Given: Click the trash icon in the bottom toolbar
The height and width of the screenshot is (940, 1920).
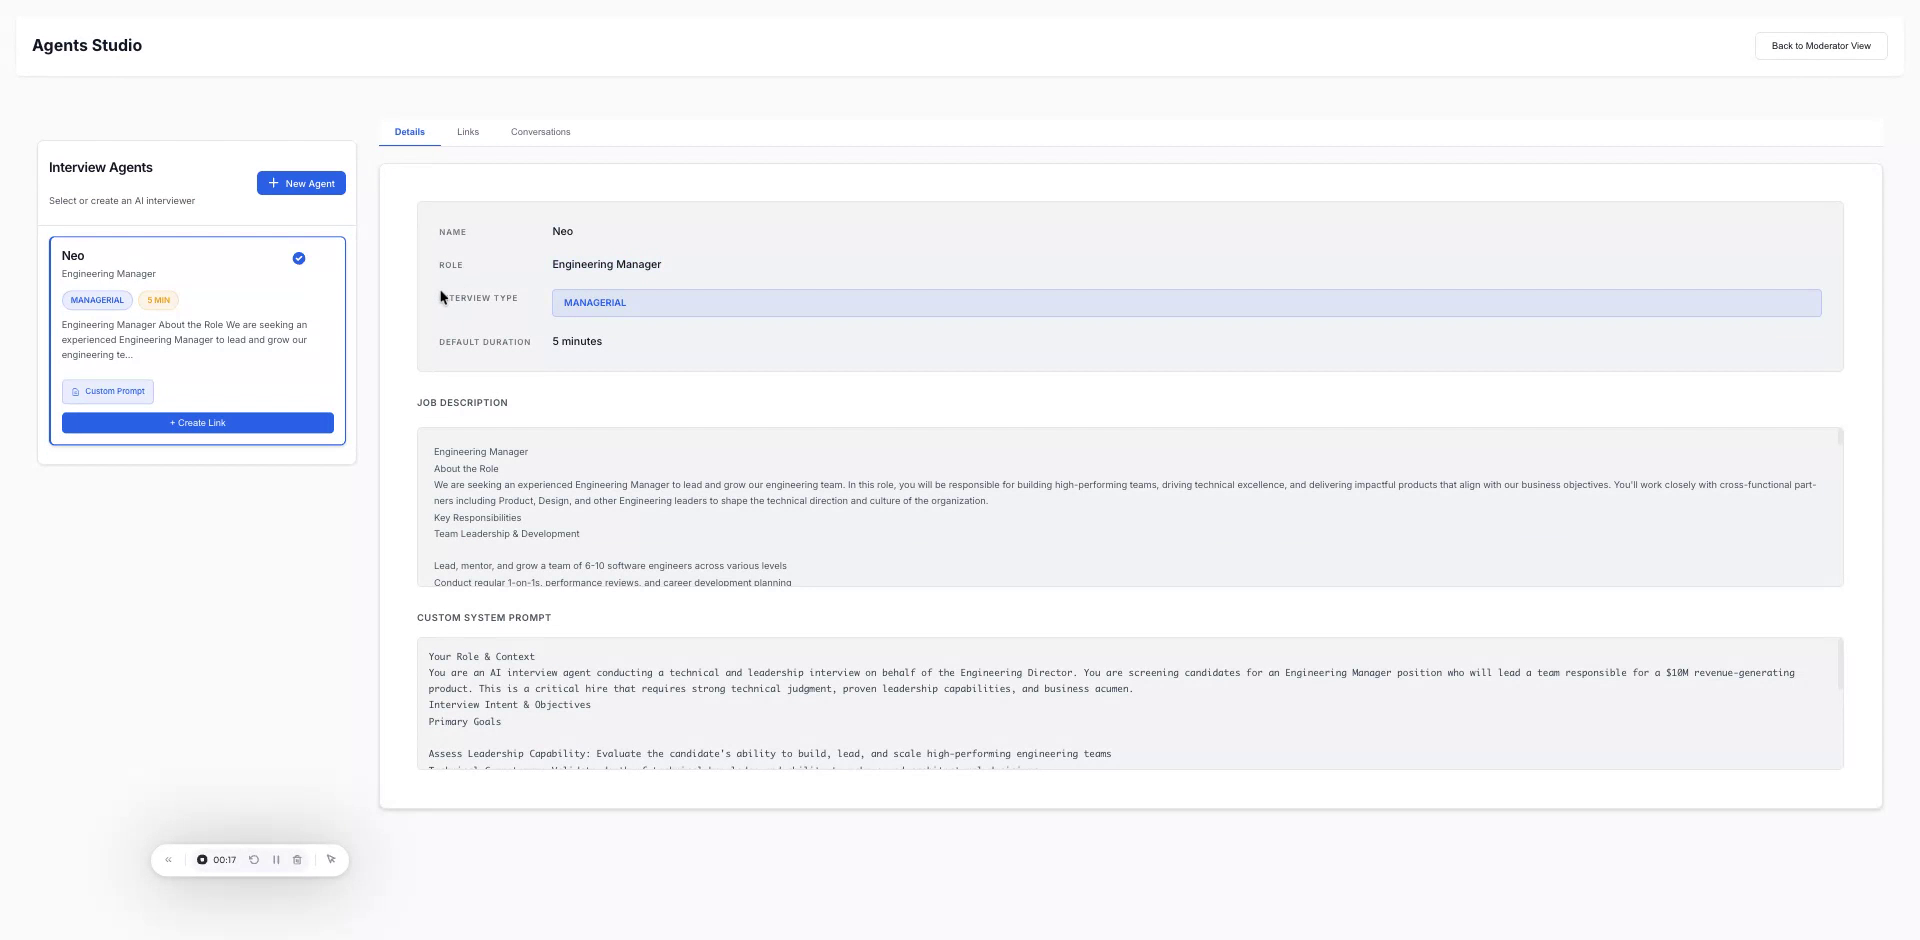Looking at the screenshot, I should (x=297, y=859).
